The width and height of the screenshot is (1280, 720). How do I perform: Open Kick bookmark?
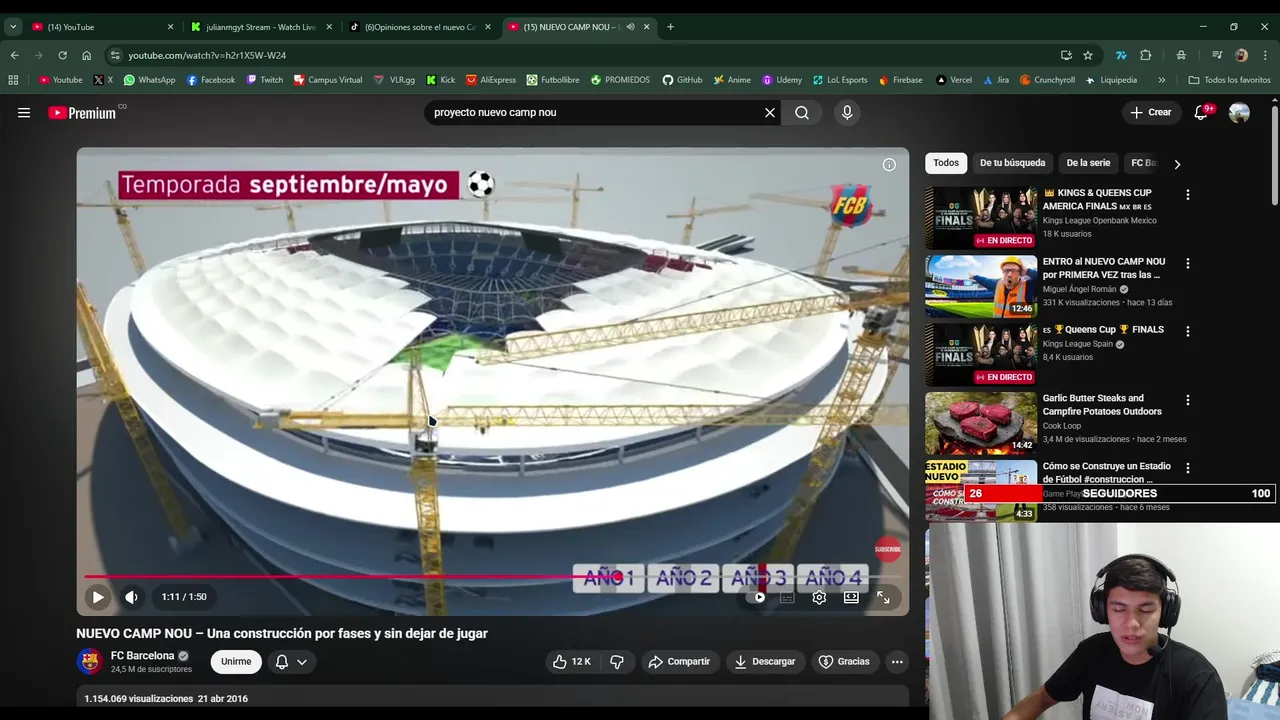(x=440, y=80)
